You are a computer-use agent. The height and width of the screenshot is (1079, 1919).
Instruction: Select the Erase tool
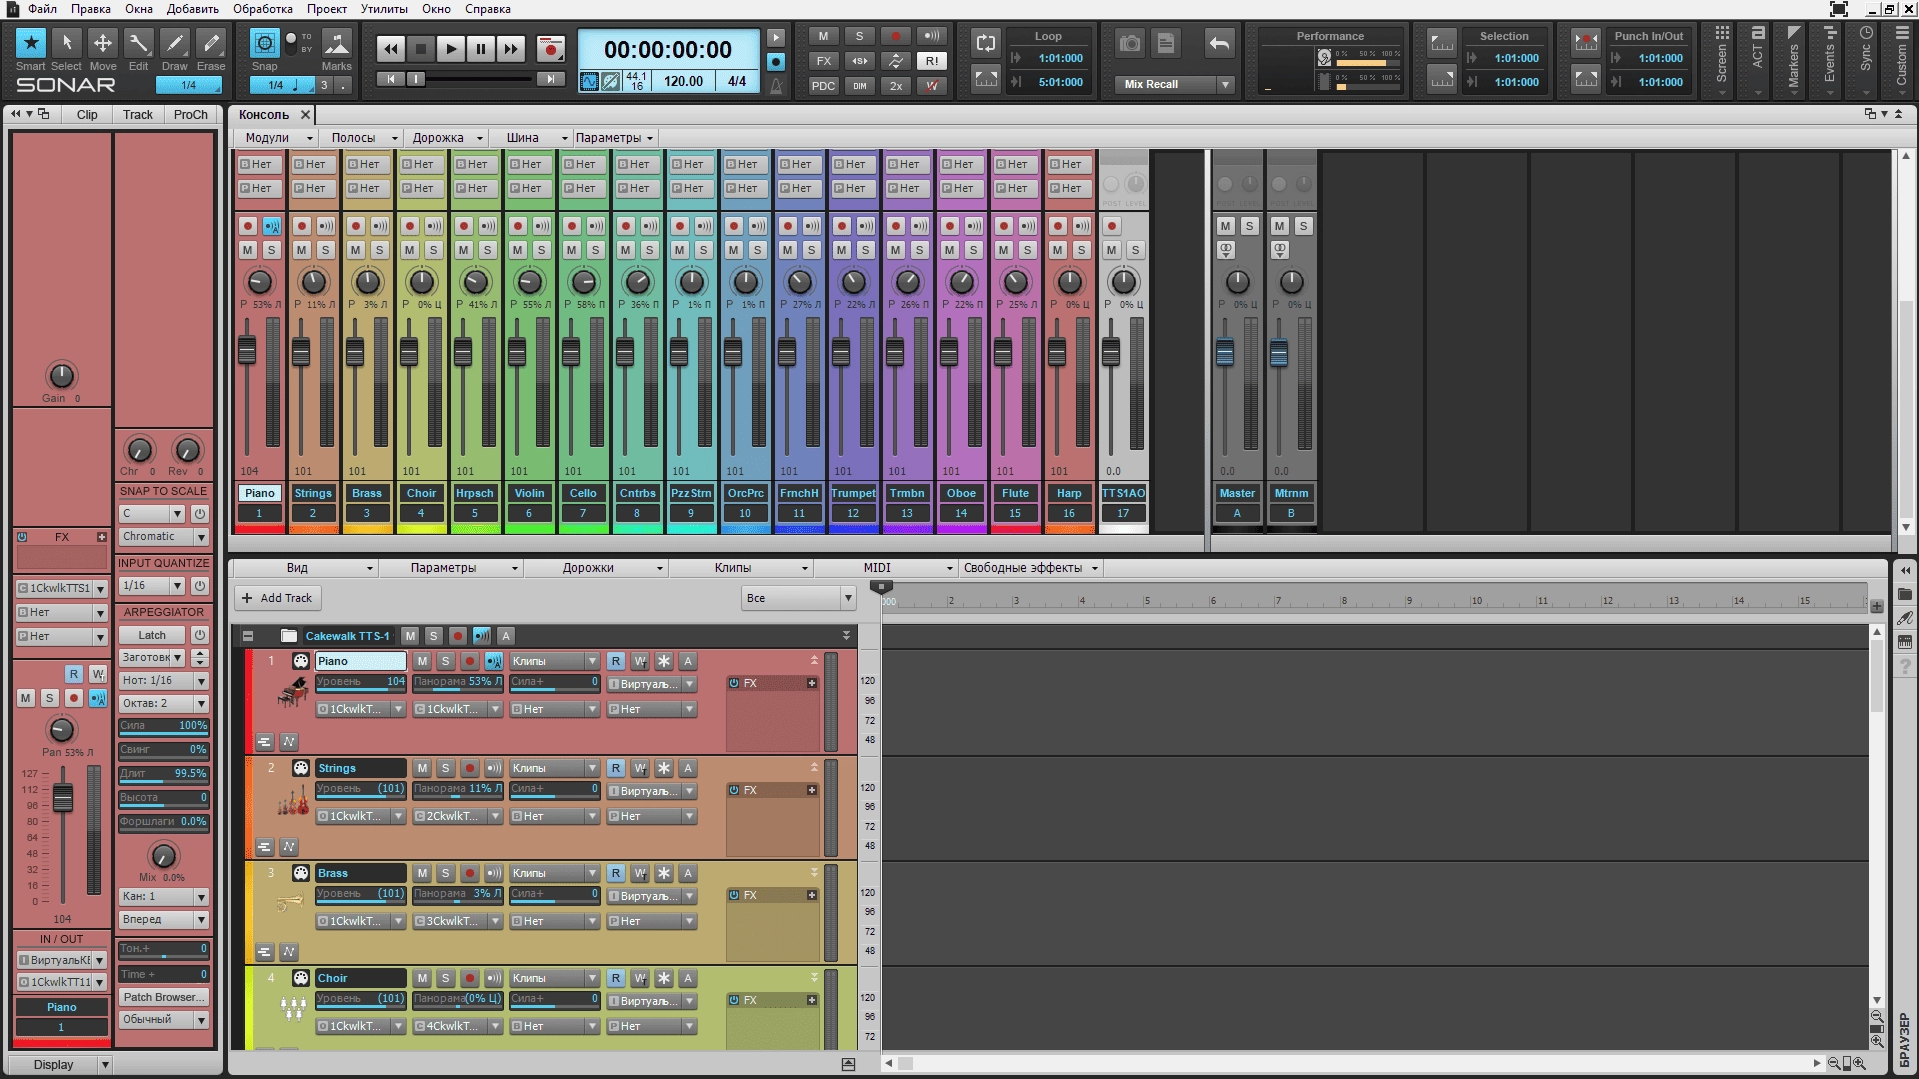211,43
